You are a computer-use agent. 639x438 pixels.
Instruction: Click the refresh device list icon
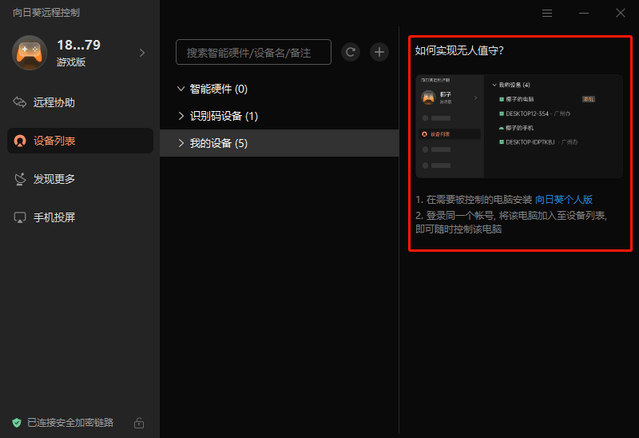(x=350, y=52)
